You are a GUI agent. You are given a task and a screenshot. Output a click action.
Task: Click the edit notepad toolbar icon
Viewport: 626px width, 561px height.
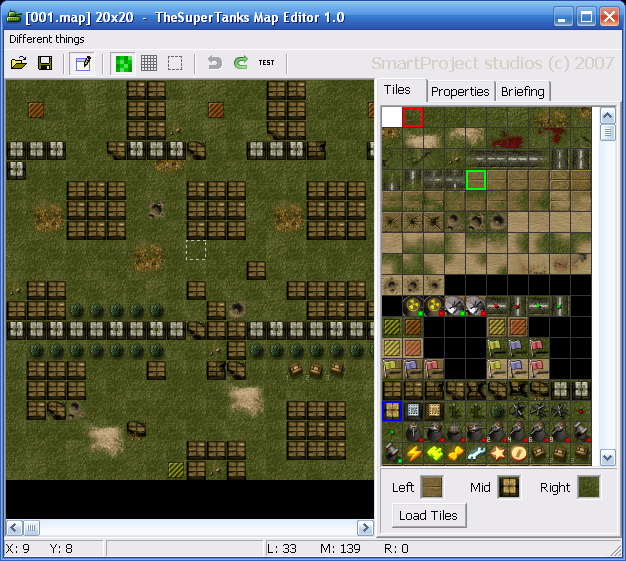(83, 63)
